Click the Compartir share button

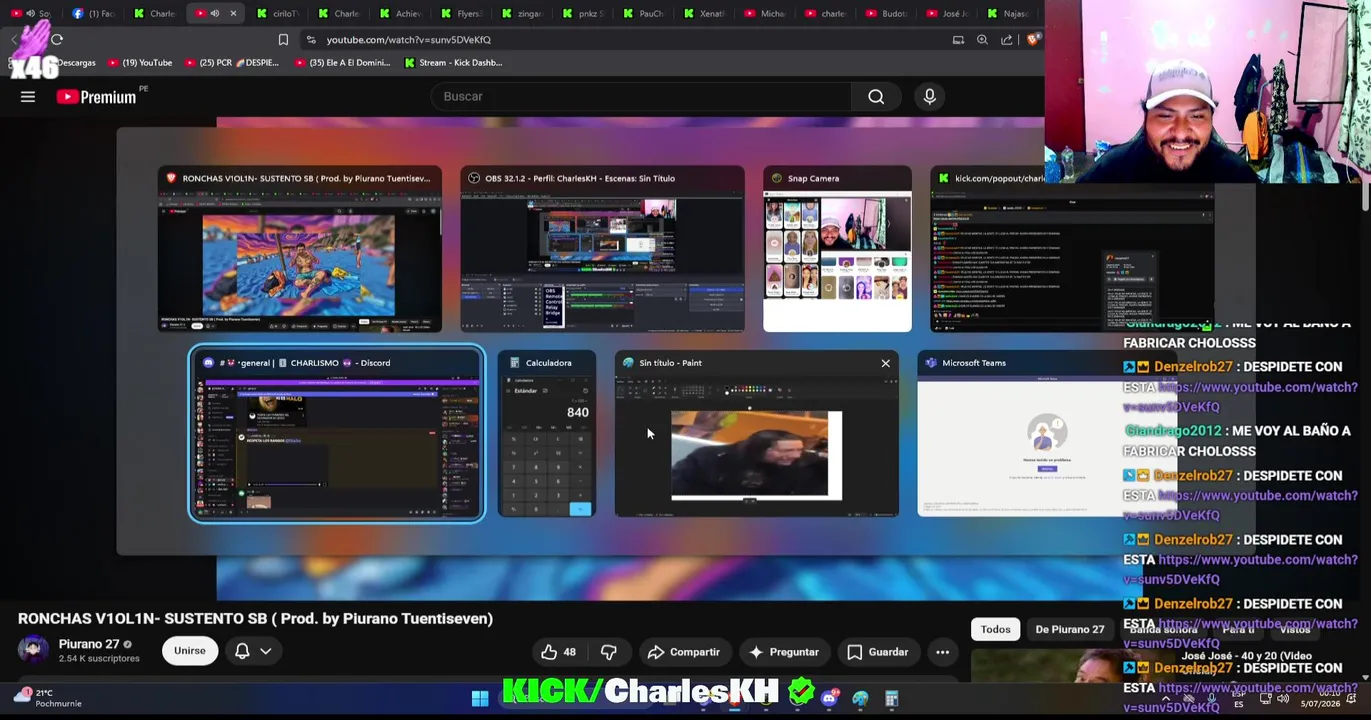click(x=684, y=652)
